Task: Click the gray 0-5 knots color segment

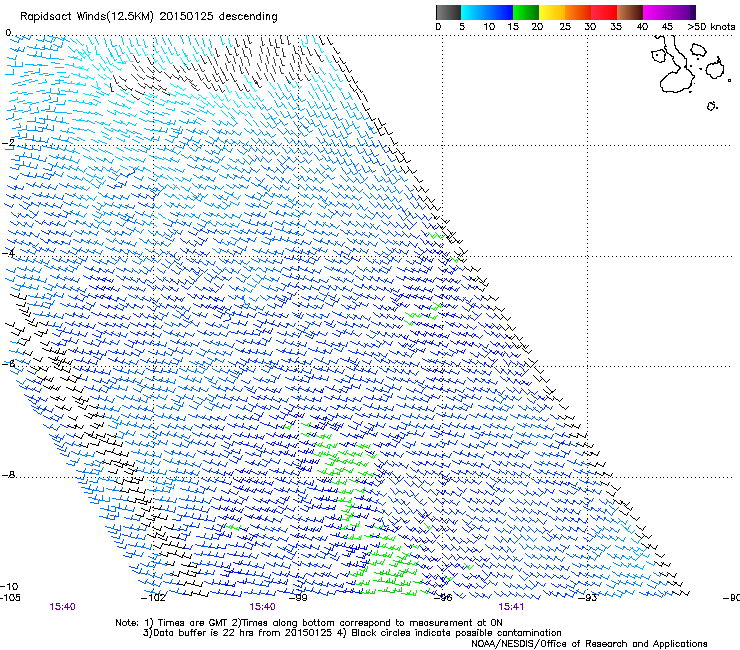Action: click(448, 12)
